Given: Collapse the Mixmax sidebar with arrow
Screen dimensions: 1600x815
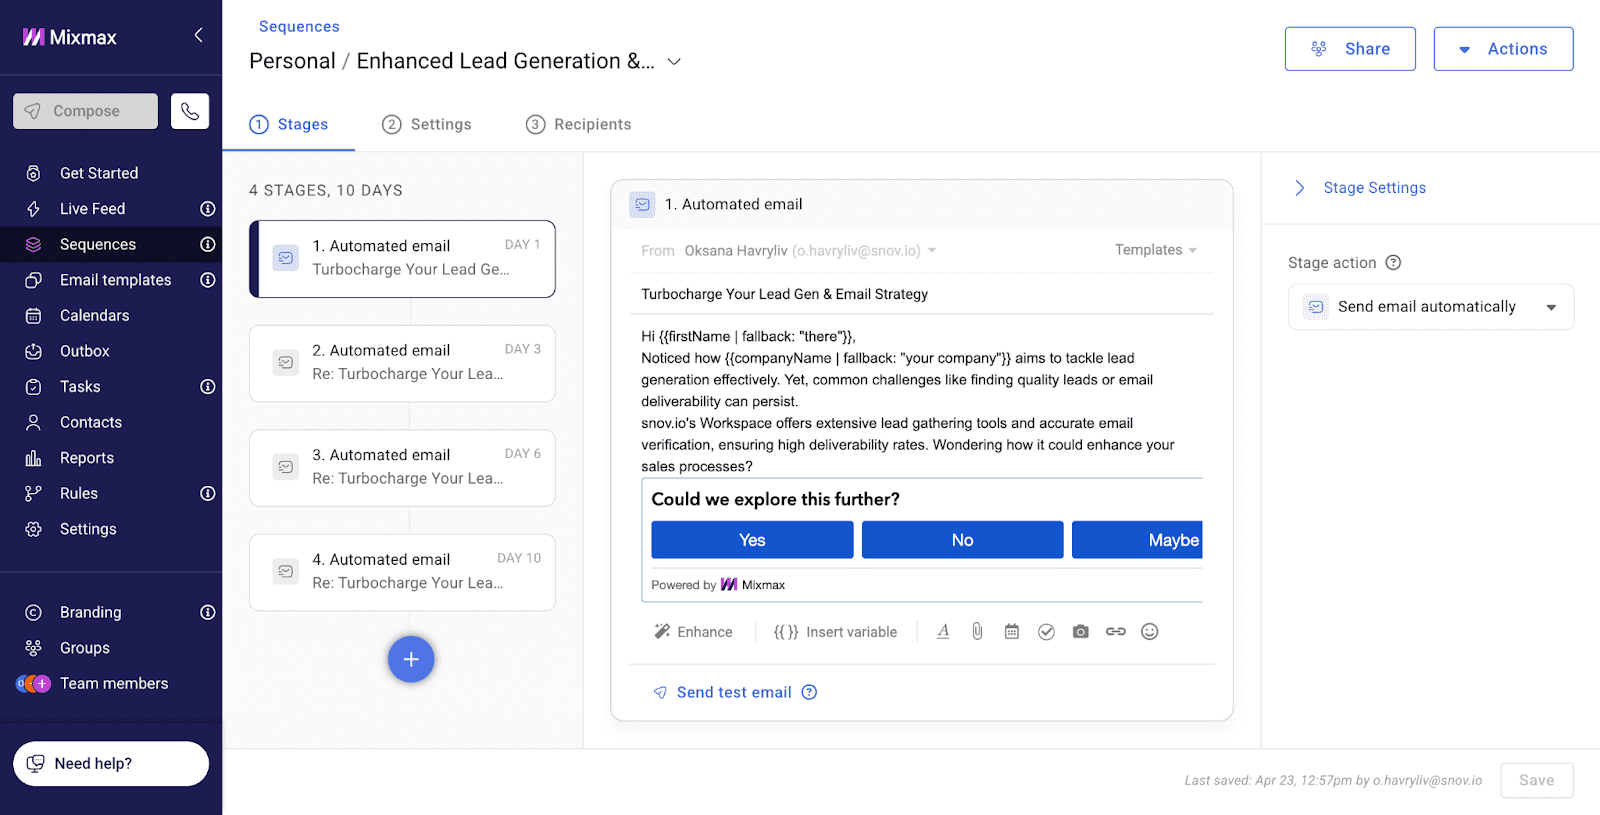Looking at the screenshot, I should [x=198, y=36].
